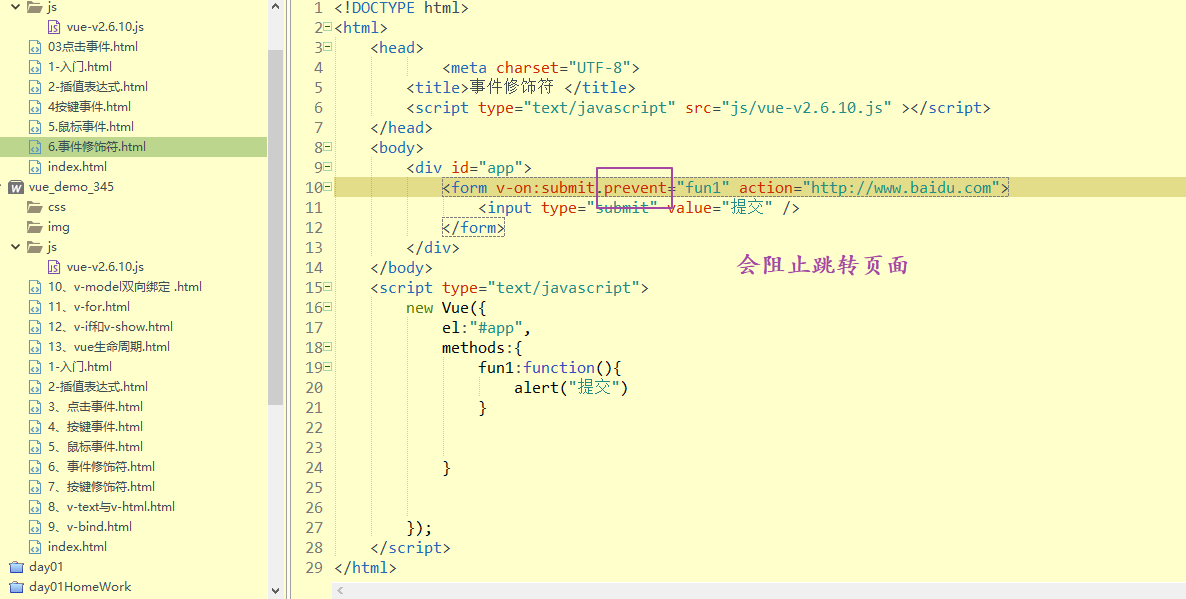Screen dimensions: 1186x599
Task: Click the day01 folder icon
Action: coord(17,566)
